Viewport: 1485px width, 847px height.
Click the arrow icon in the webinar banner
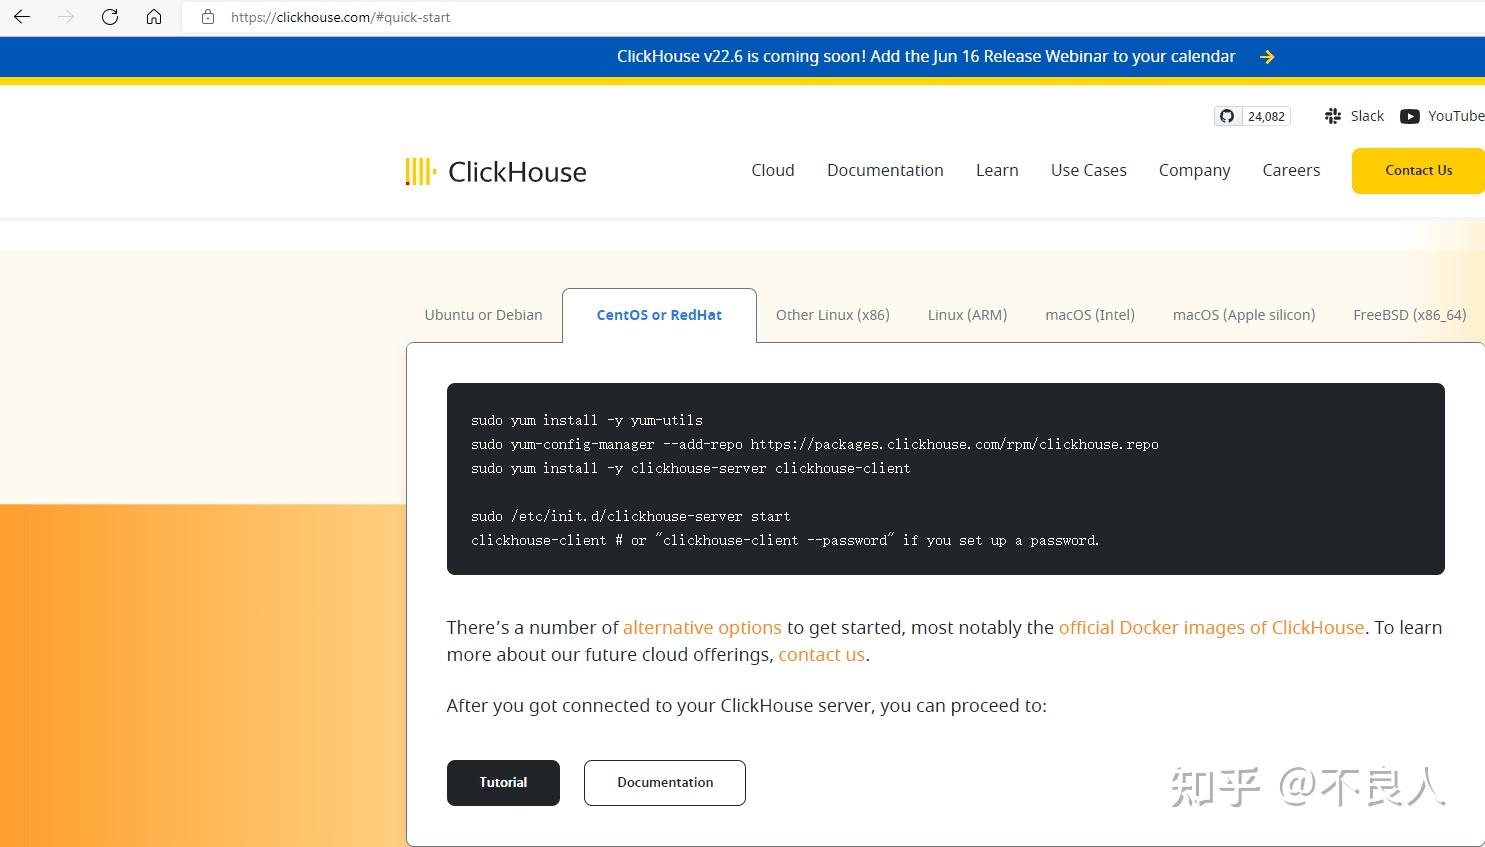click(x=1266, y=56)
